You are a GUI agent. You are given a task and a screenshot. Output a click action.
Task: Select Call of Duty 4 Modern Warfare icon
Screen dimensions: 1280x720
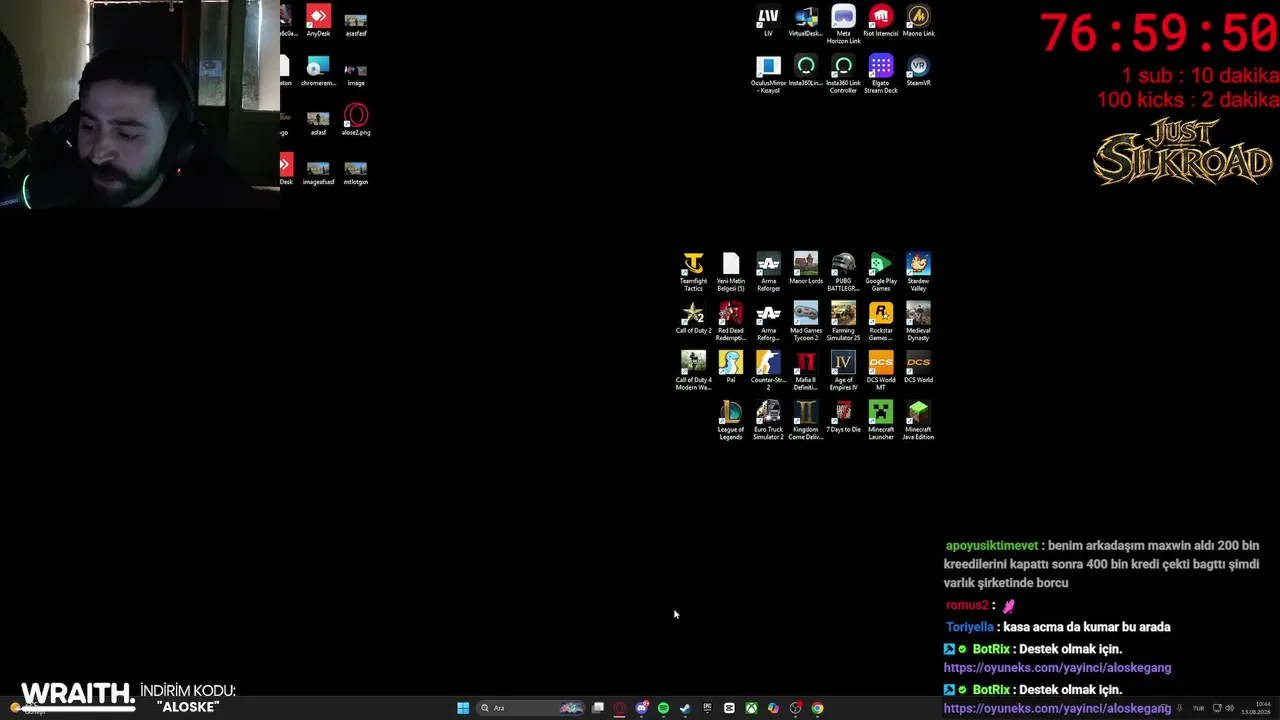pyautogui.click(x=693, y=371)
